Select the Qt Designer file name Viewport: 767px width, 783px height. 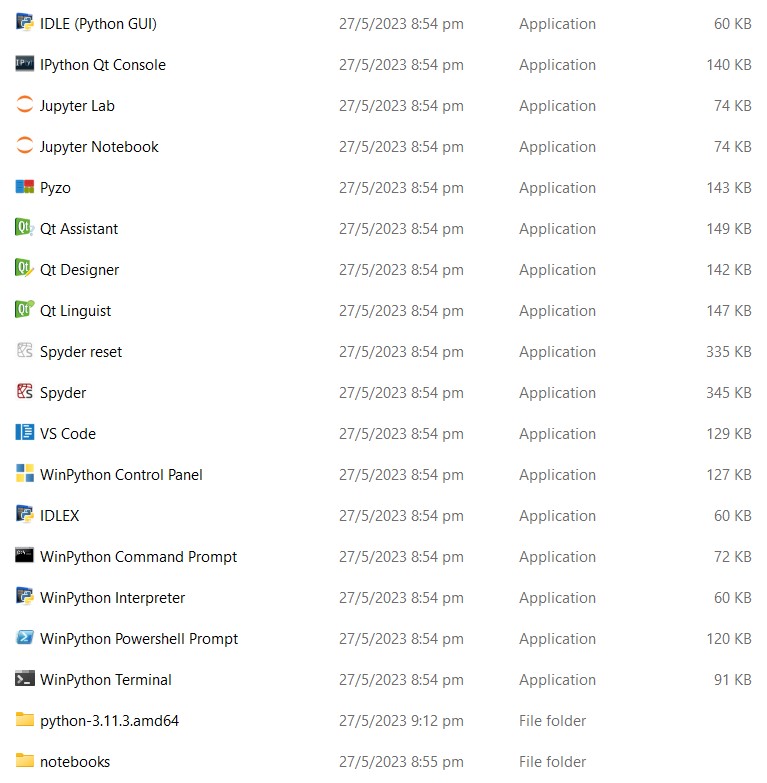click(79, 270)
